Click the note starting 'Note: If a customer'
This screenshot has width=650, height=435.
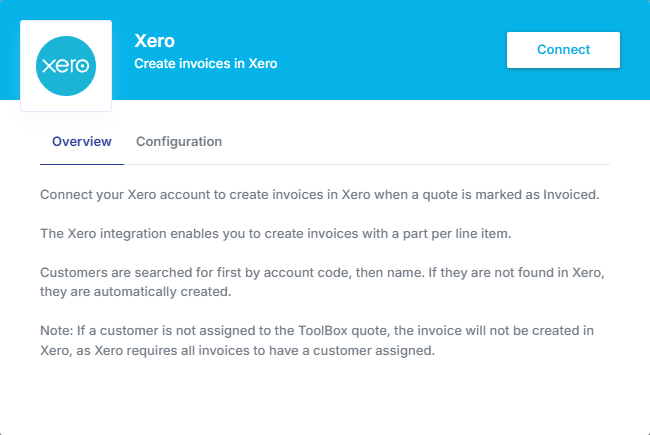point(317,340)
